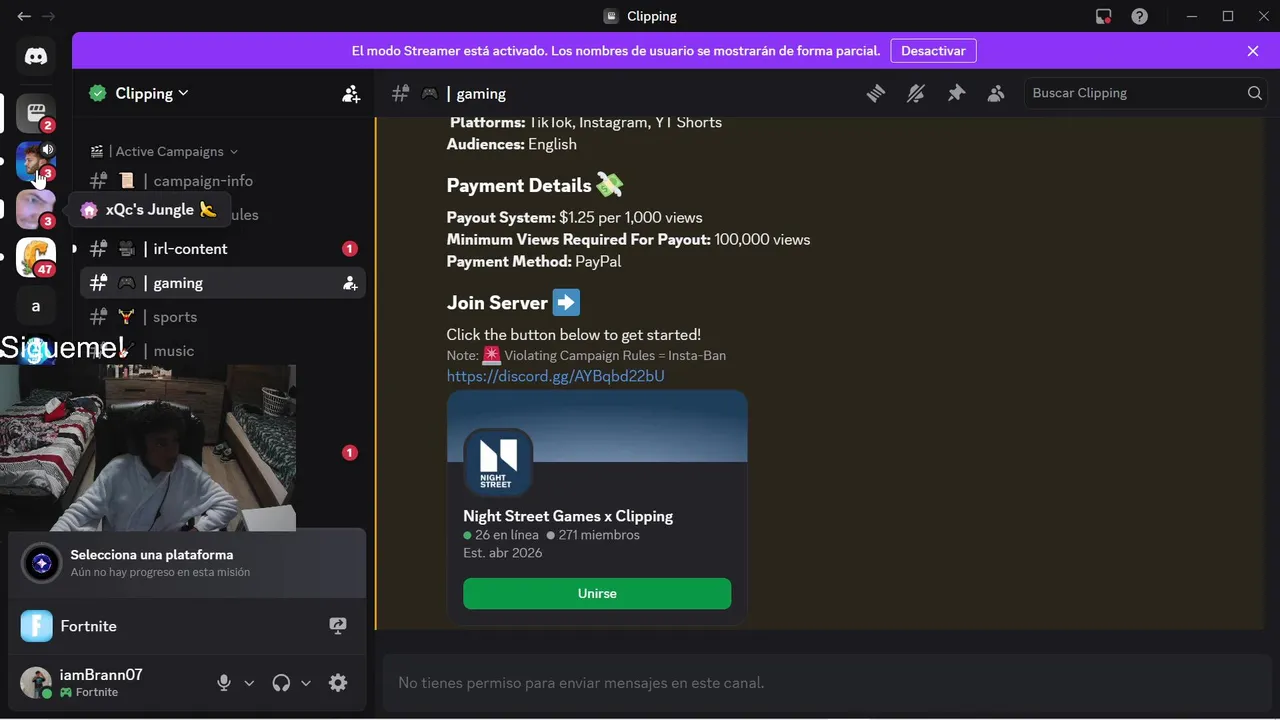This screenshot has width=1280, height=720.
Task: Dismiss the Streamer mode banner
Action: pyautogui.click(x=1253, y=50)
